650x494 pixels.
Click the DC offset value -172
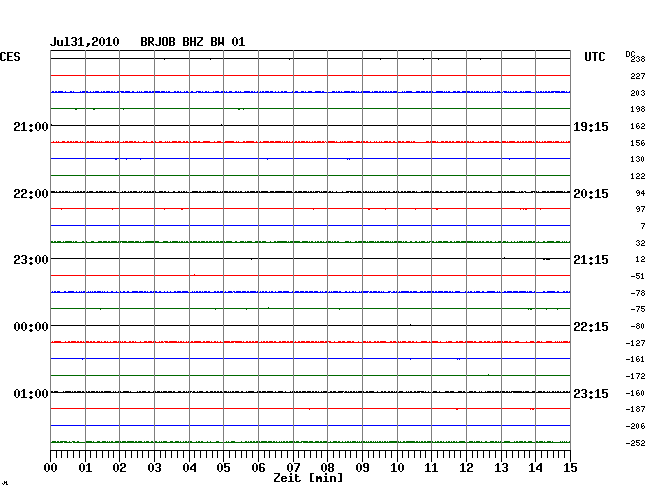[635, 376]
